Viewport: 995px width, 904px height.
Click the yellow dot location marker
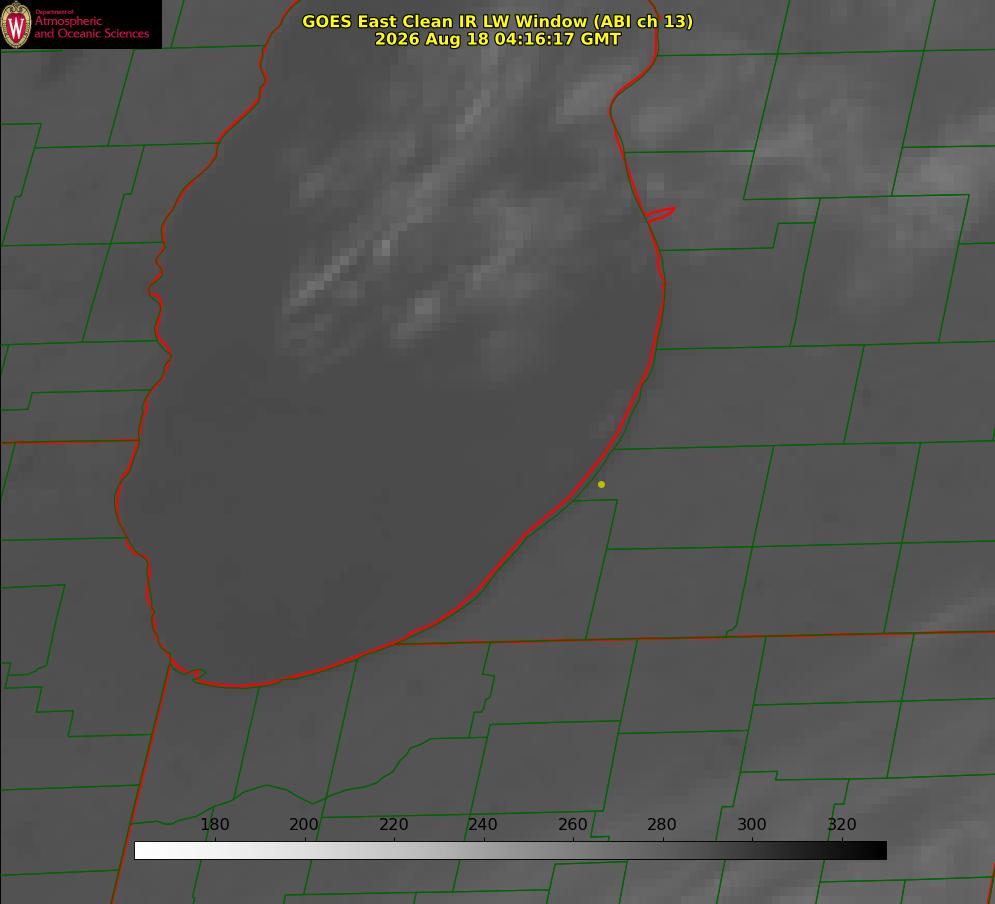(601, 484)
